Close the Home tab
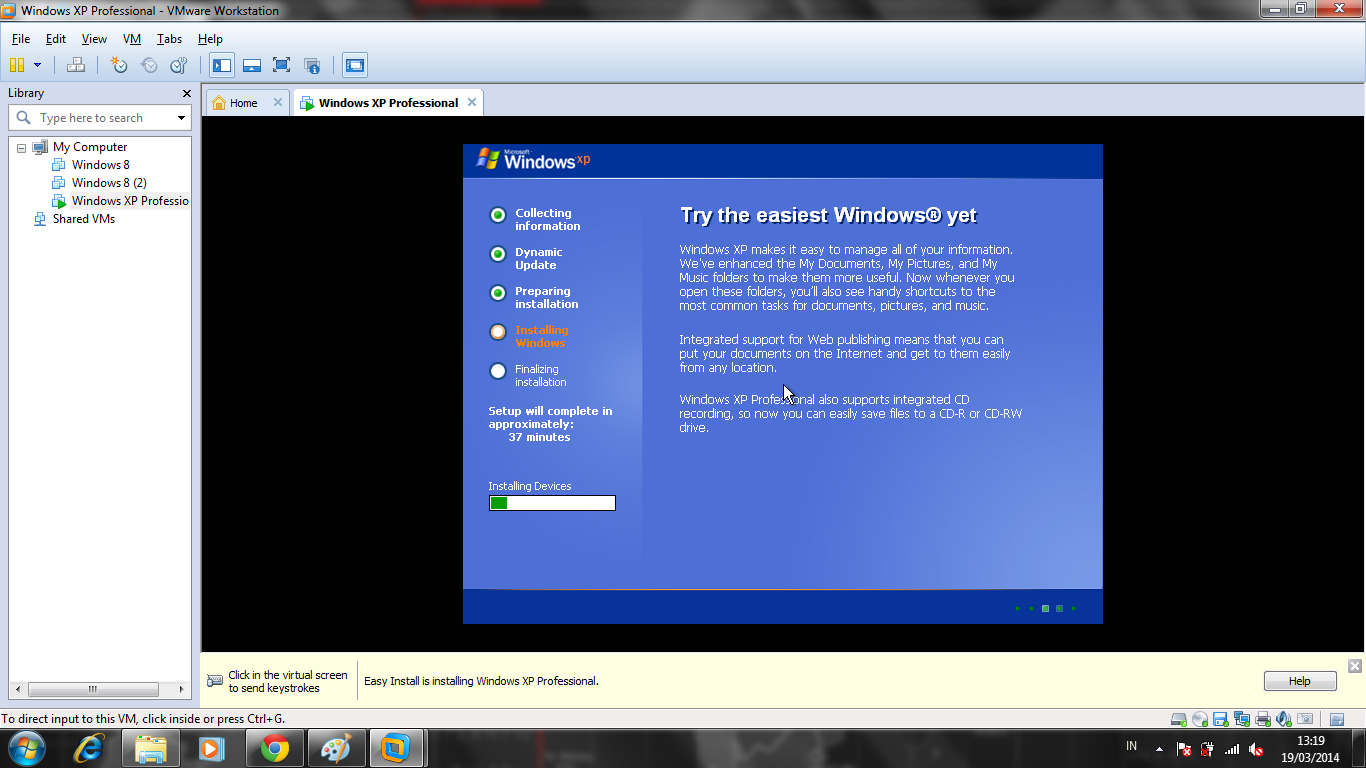The image size is (1366, 768). coord(278,102)
